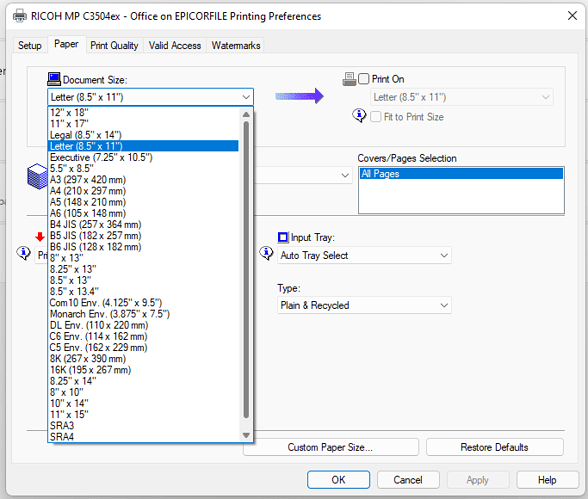Open the Watermarks tab
This screenshot has height=499, width=588.
[236, 45]
